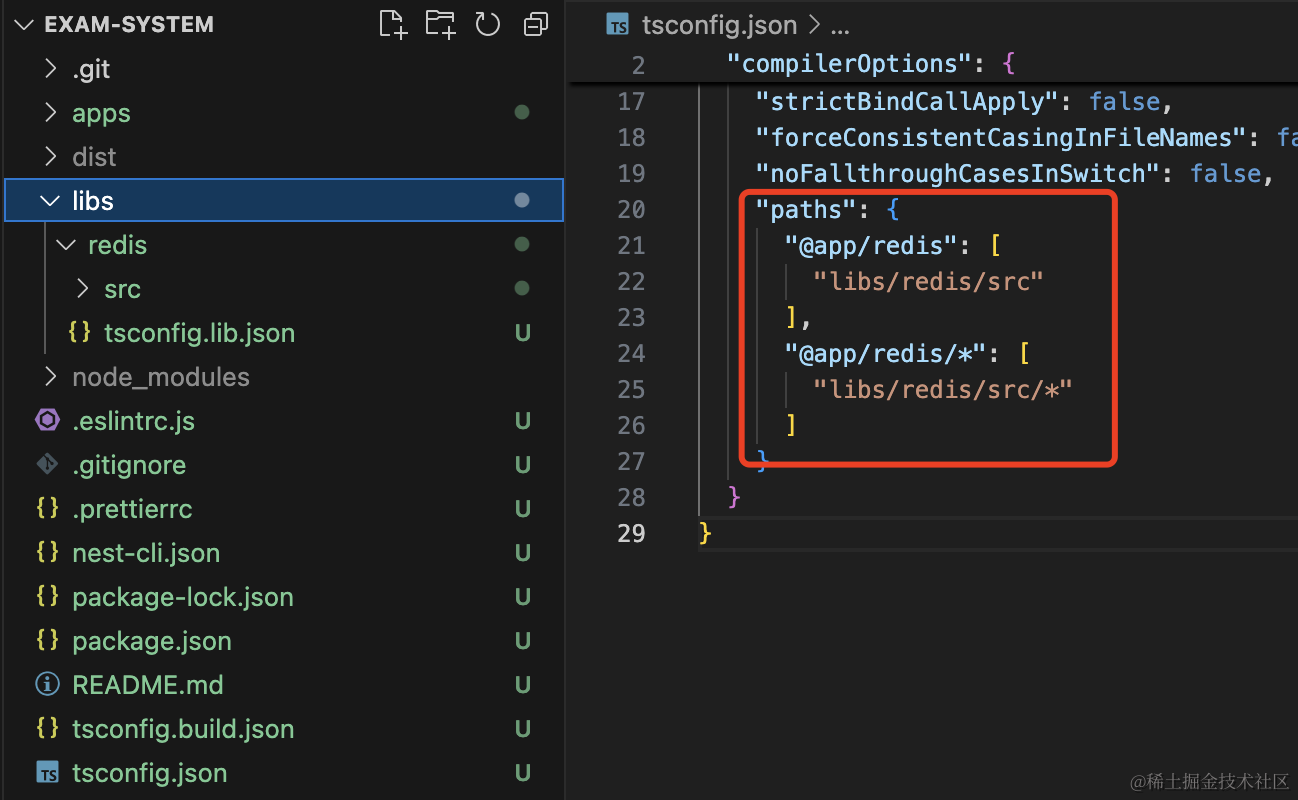
Task: Collapse the redis folder
Action: click(x=117, y=245)
